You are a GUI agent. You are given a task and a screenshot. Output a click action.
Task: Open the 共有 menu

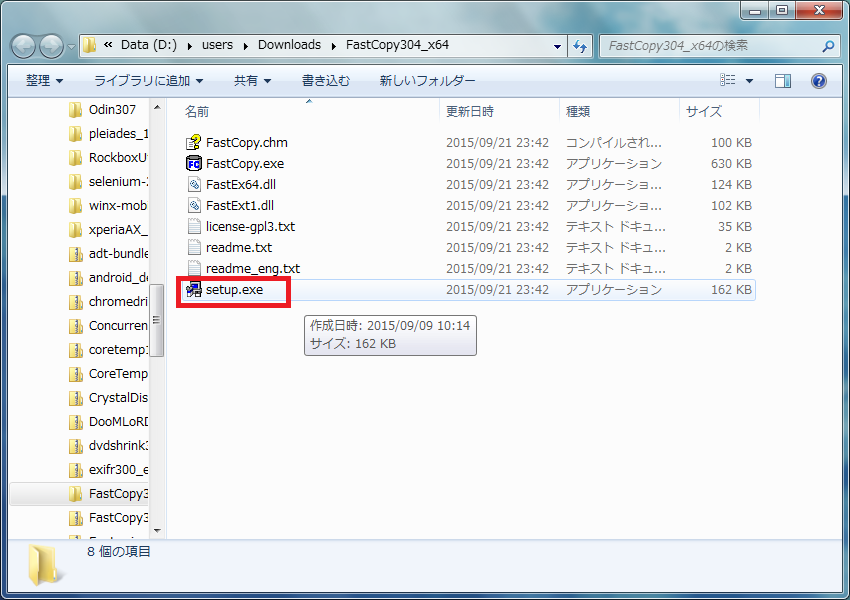[252, 81]
